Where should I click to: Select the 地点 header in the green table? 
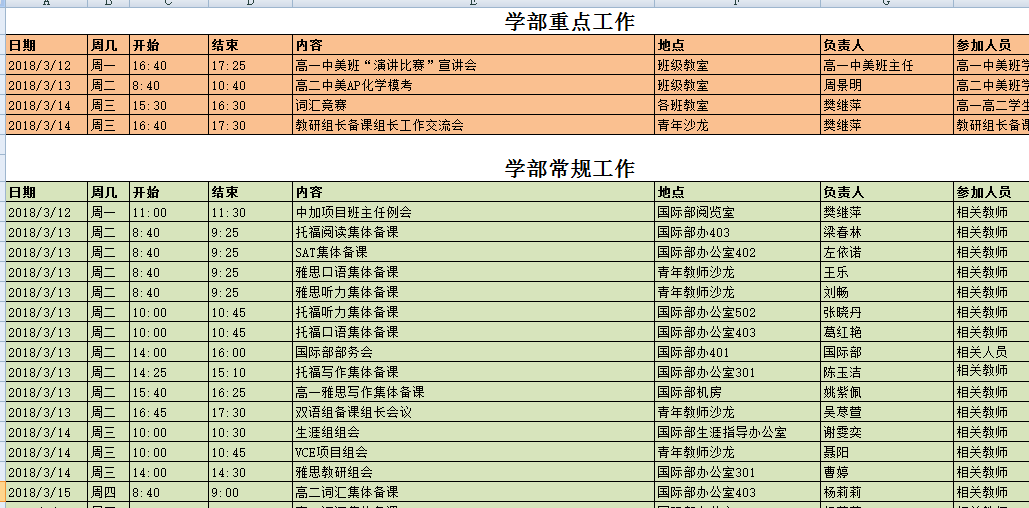(x=738, y=192)
